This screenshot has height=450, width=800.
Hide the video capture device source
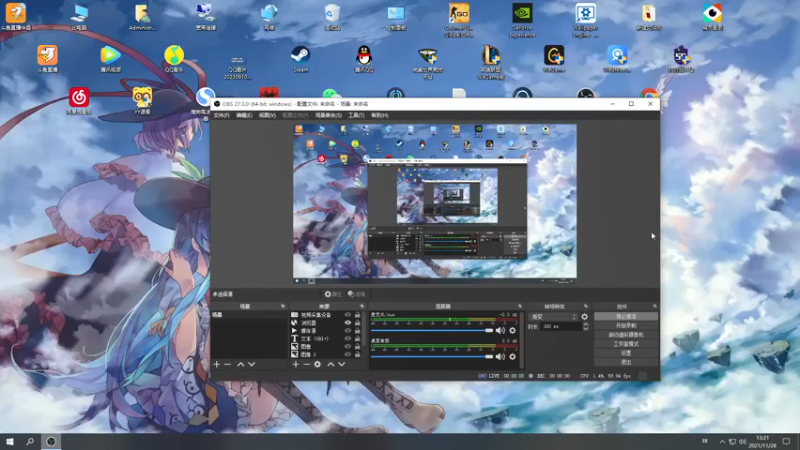click(348, 315)
